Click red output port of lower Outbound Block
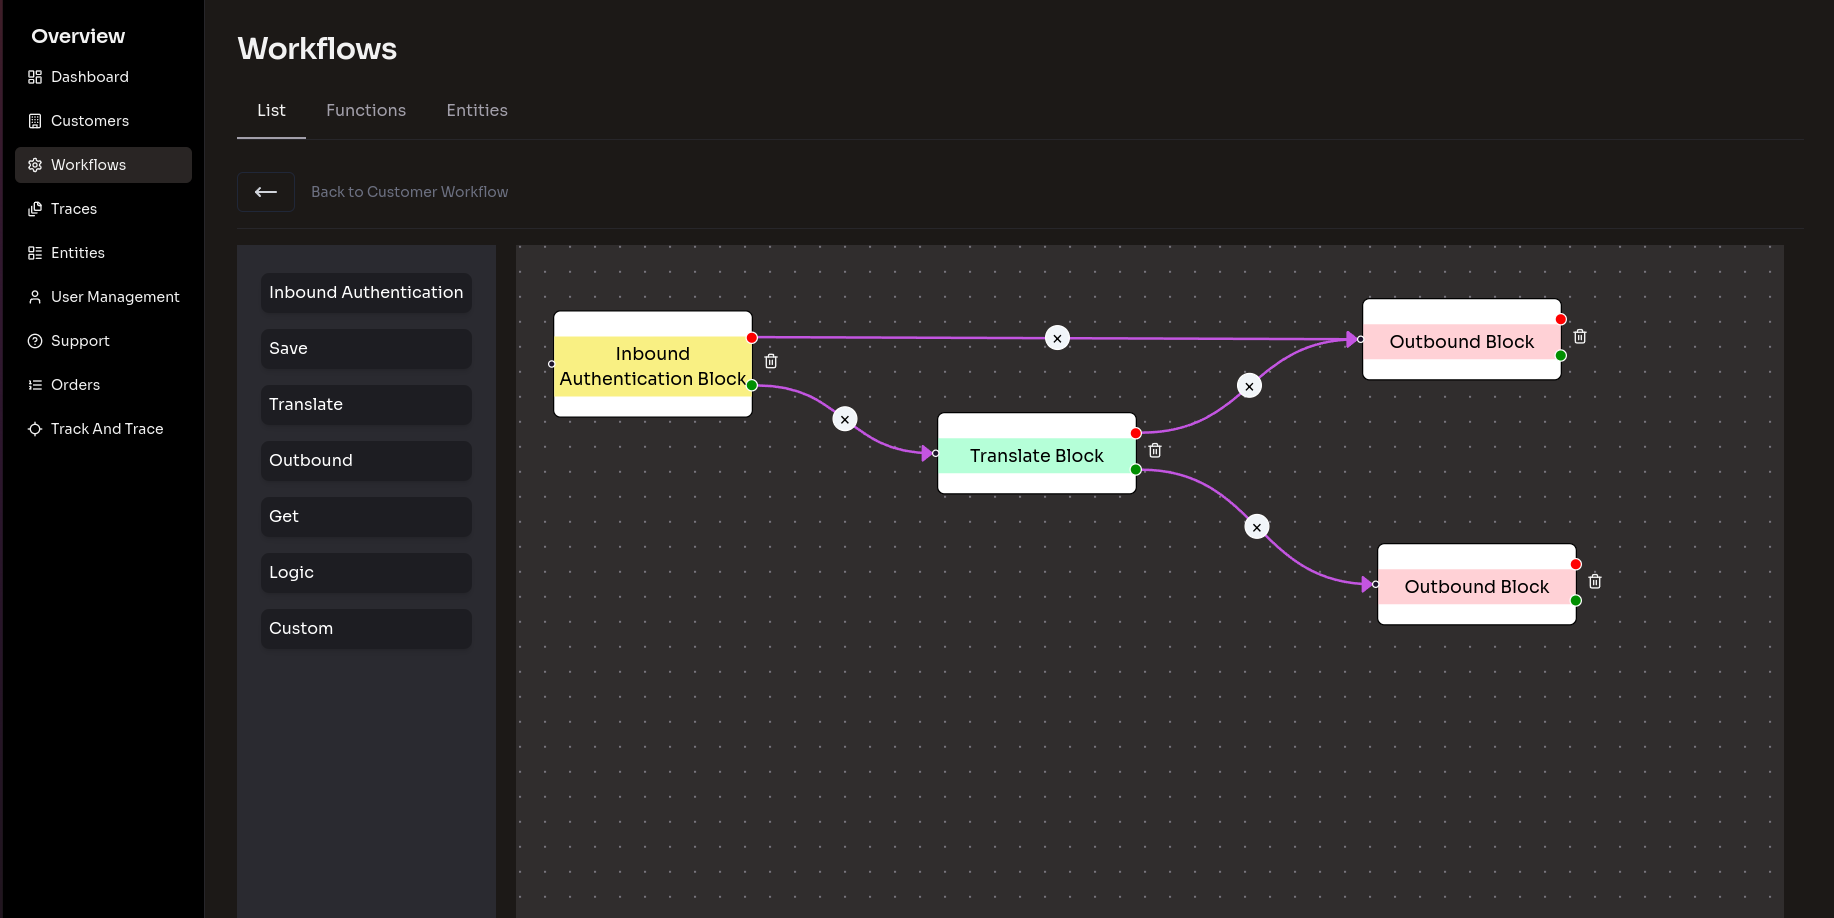This screenshot has height=918, width=1834. (1576, 564)
